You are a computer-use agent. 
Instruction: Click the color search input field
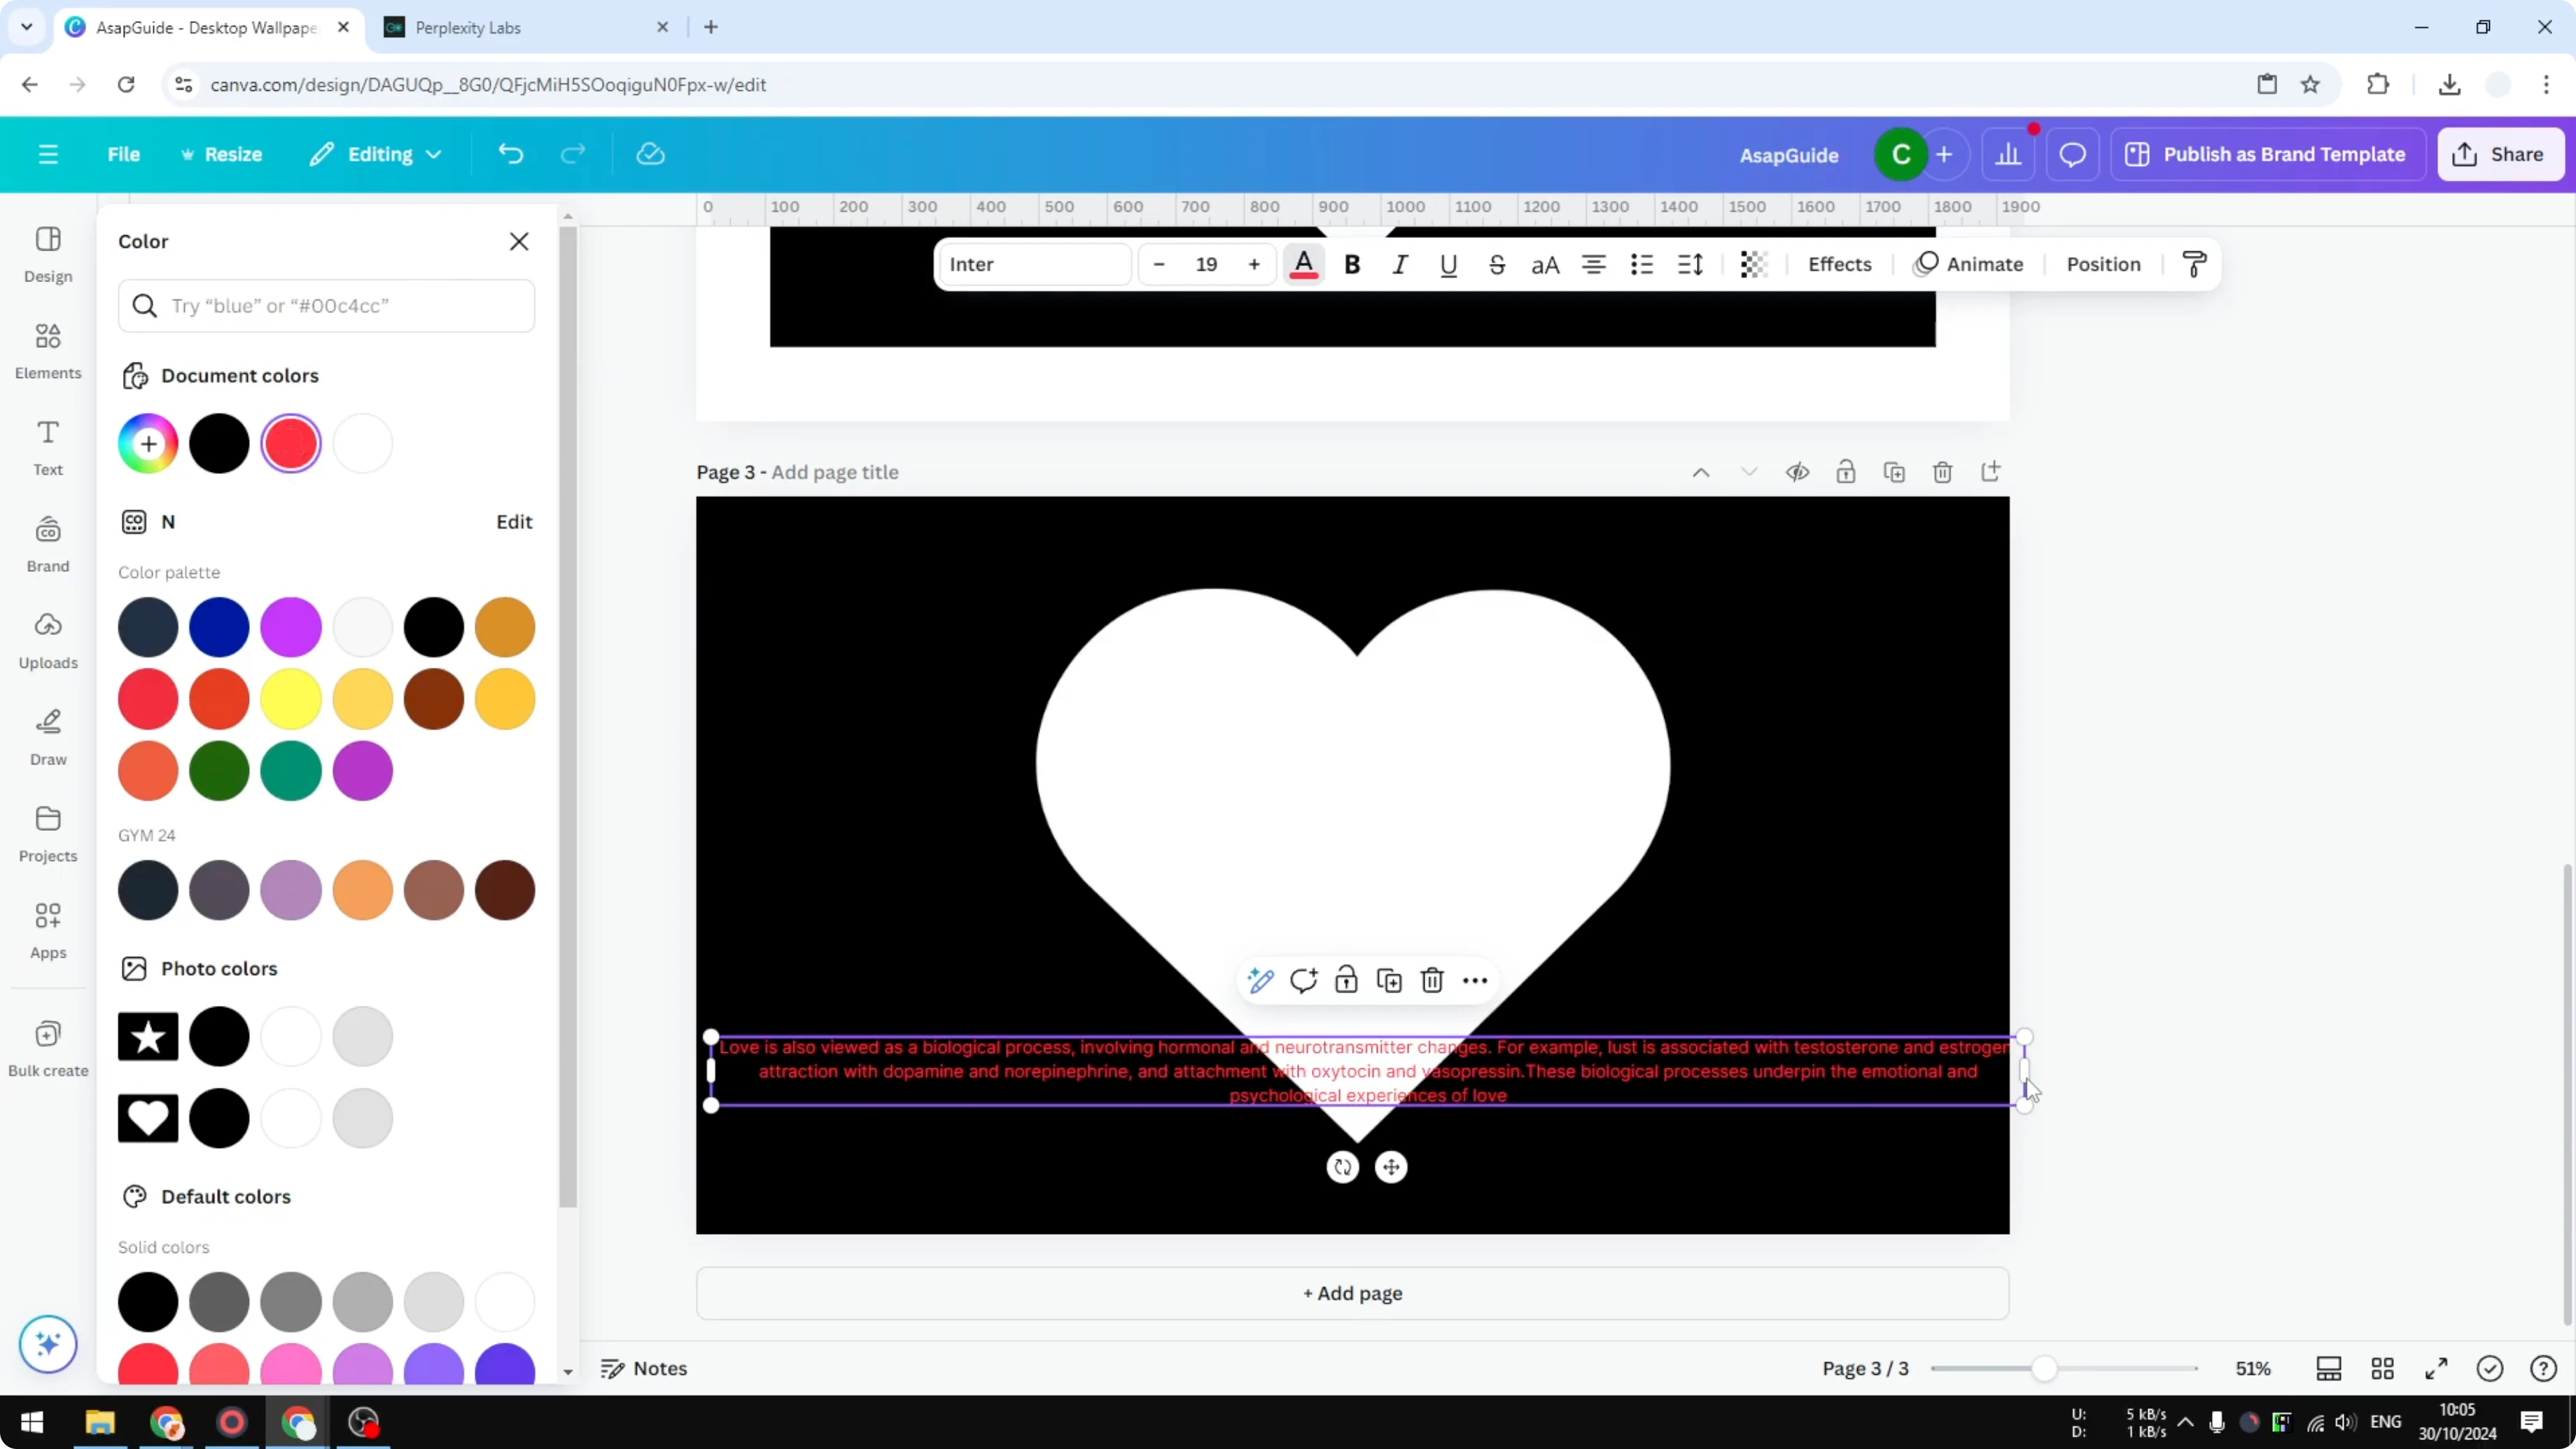point(340,306)
